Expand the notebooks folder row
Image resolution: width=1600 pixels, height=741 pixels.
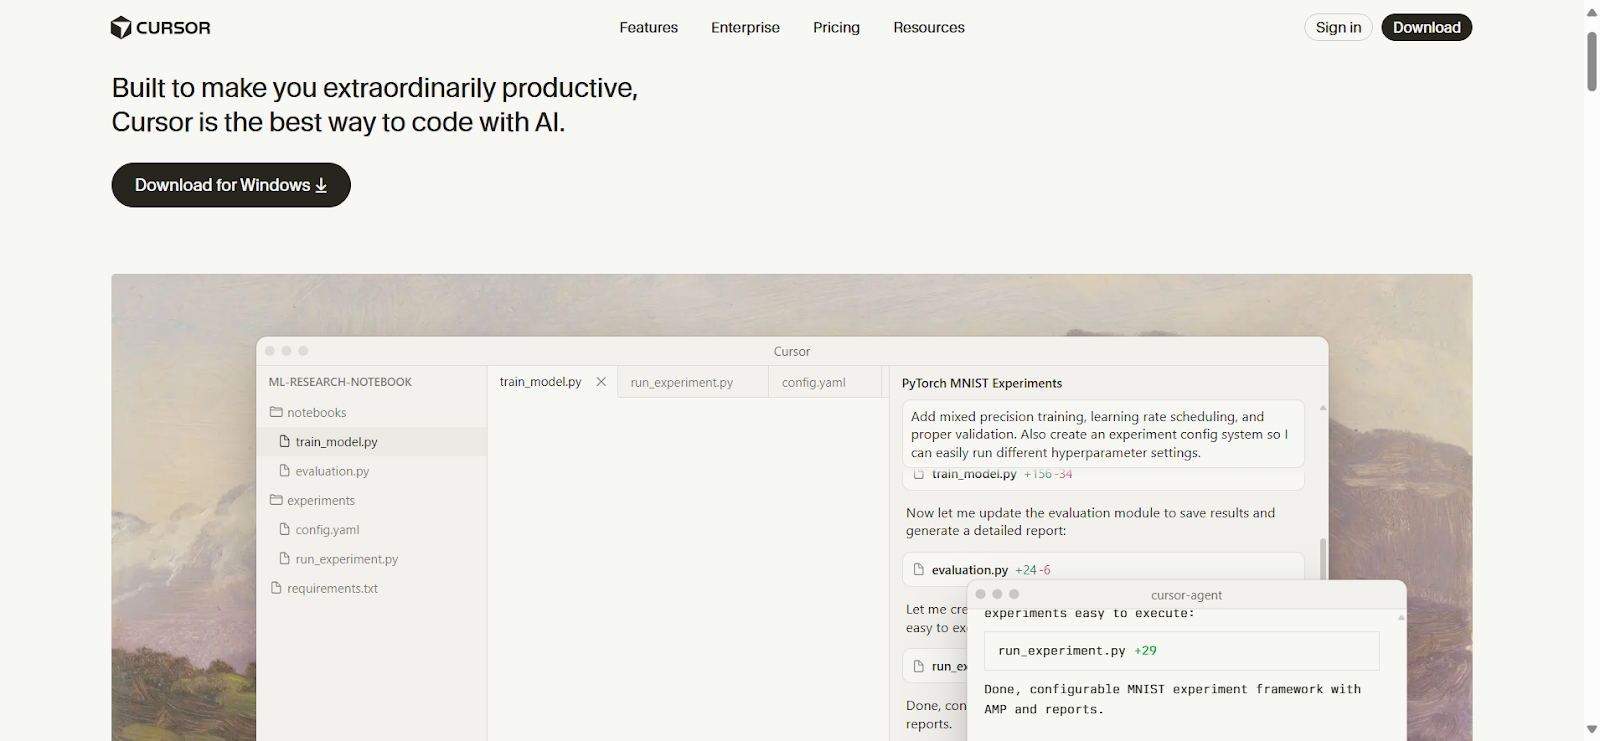(x=372, y=412)
